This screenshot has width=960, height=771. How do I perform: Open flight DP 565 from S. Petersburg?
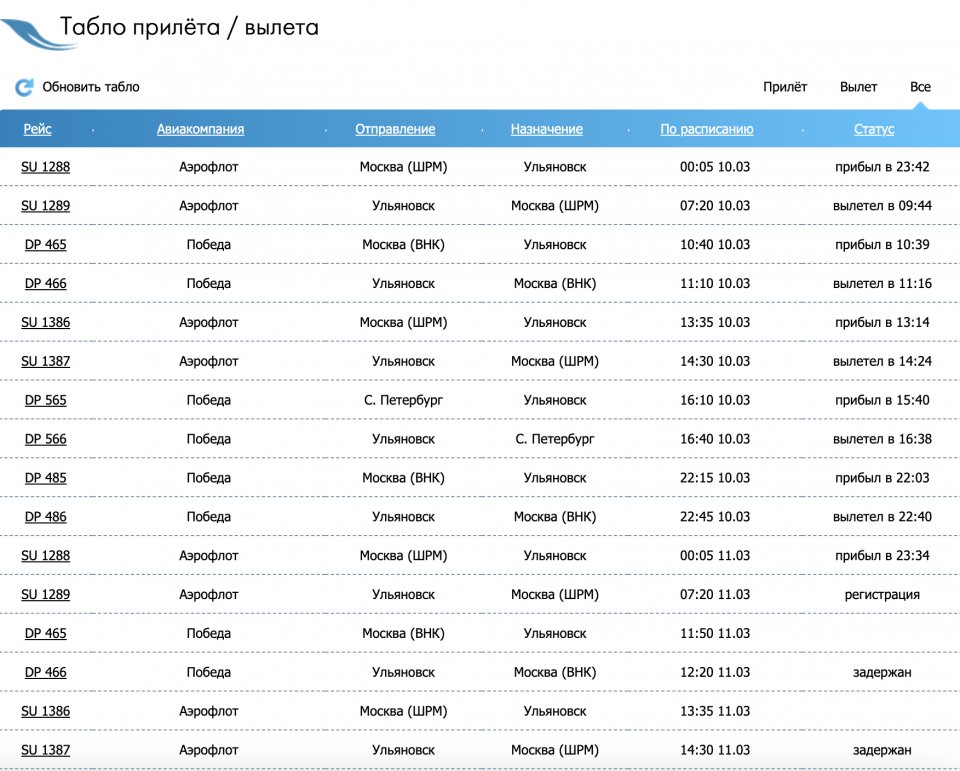[46, 400]
